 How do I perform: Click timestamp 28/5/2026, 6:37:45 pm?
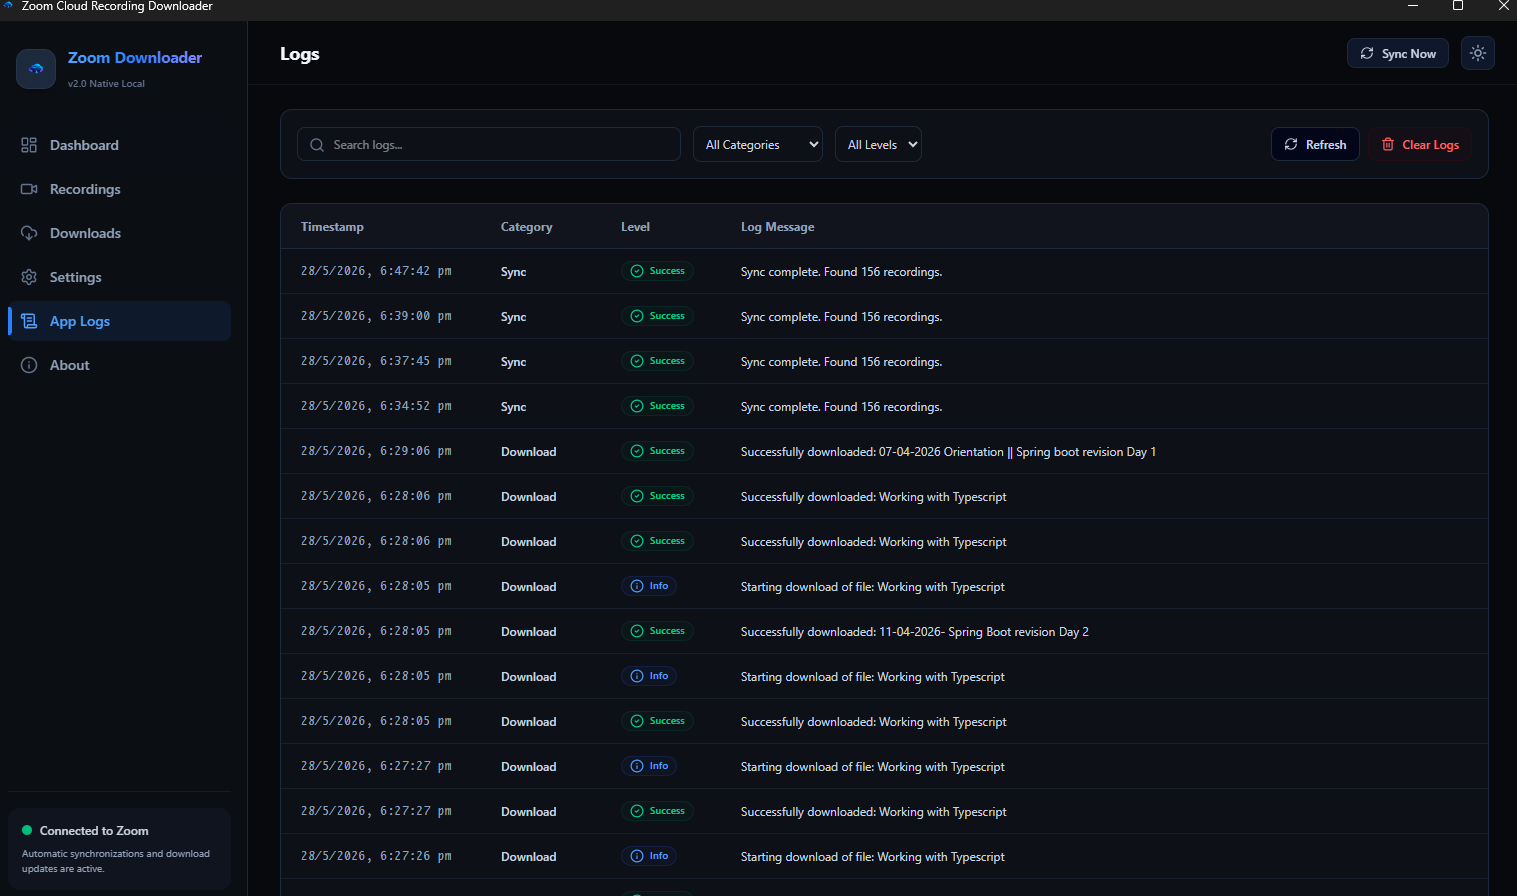376,361
